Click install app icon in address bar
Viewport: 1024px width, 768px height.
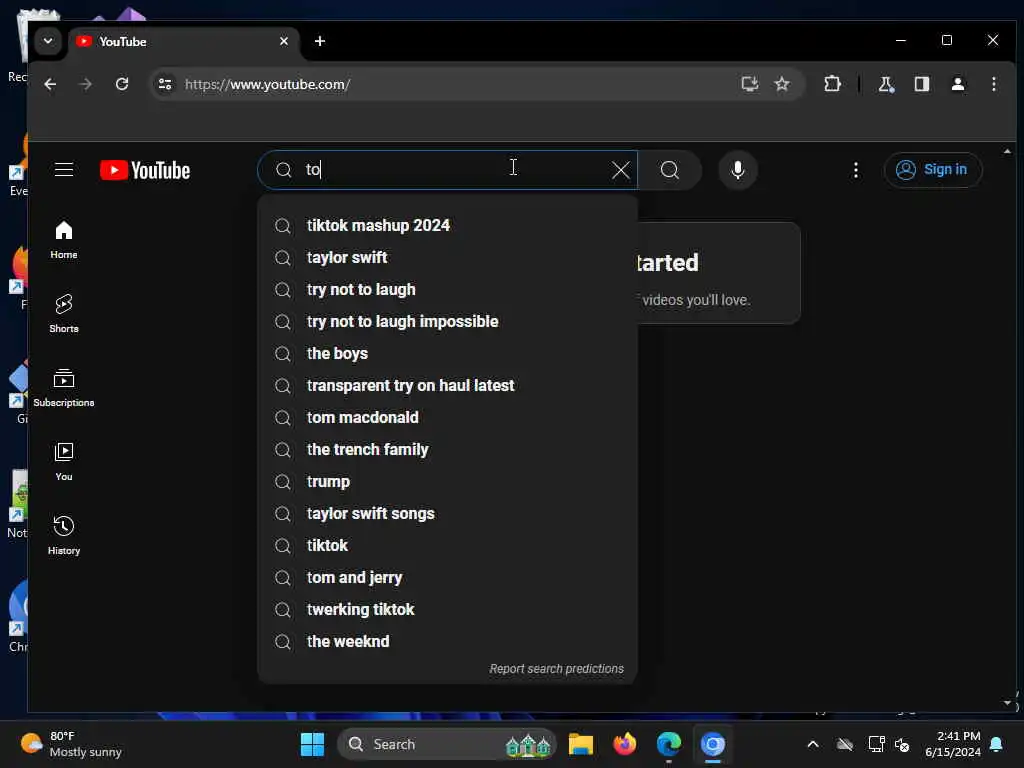pos(750,84)
